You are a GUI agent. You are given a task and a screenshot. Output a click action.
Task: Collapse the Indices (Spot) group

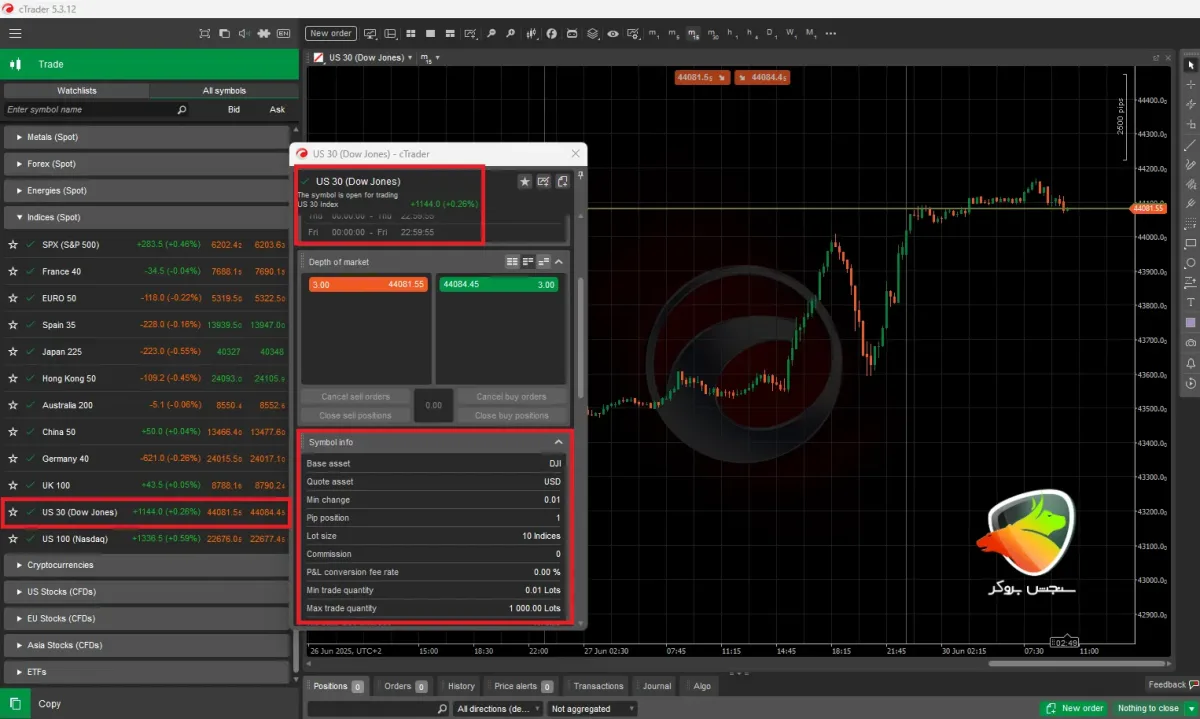(147, 217)
